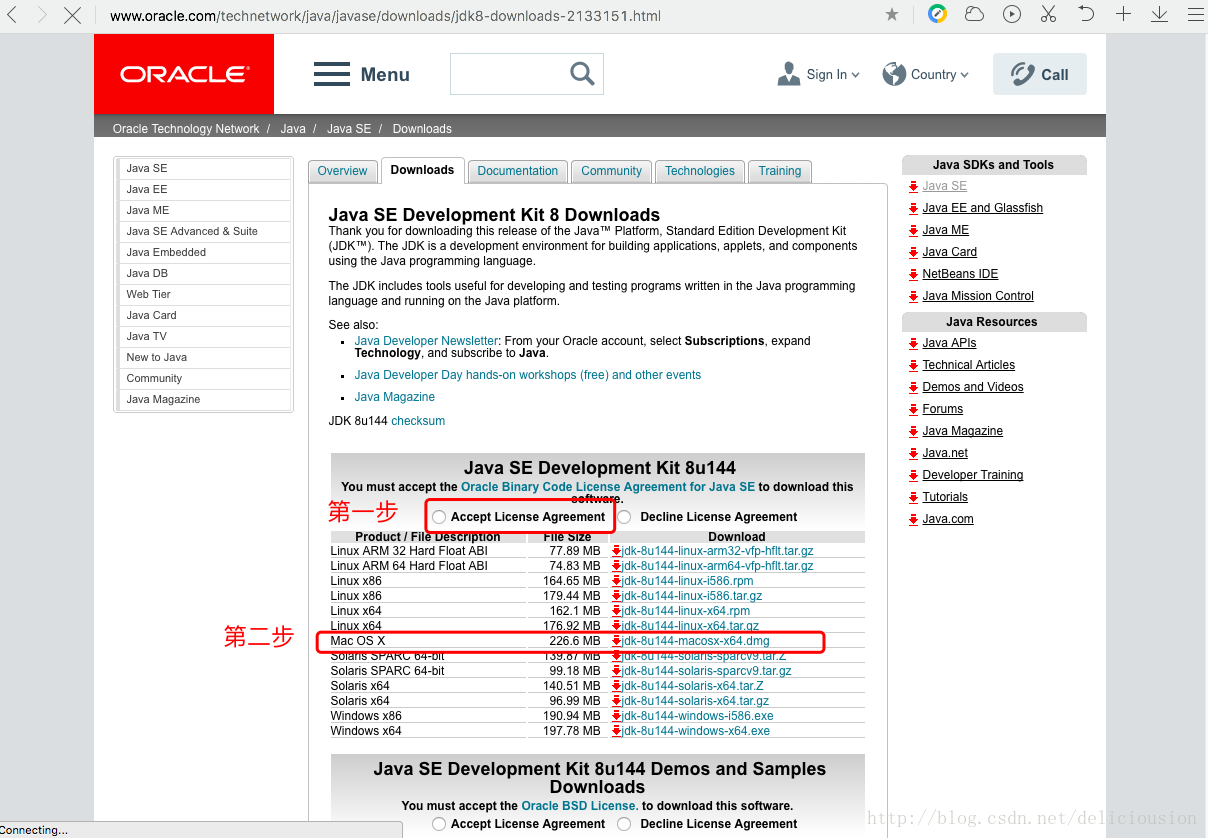Expand the Country dropdown
Image resolution: width=1208 pixels, height=838 pixels.
coord(925,74)
